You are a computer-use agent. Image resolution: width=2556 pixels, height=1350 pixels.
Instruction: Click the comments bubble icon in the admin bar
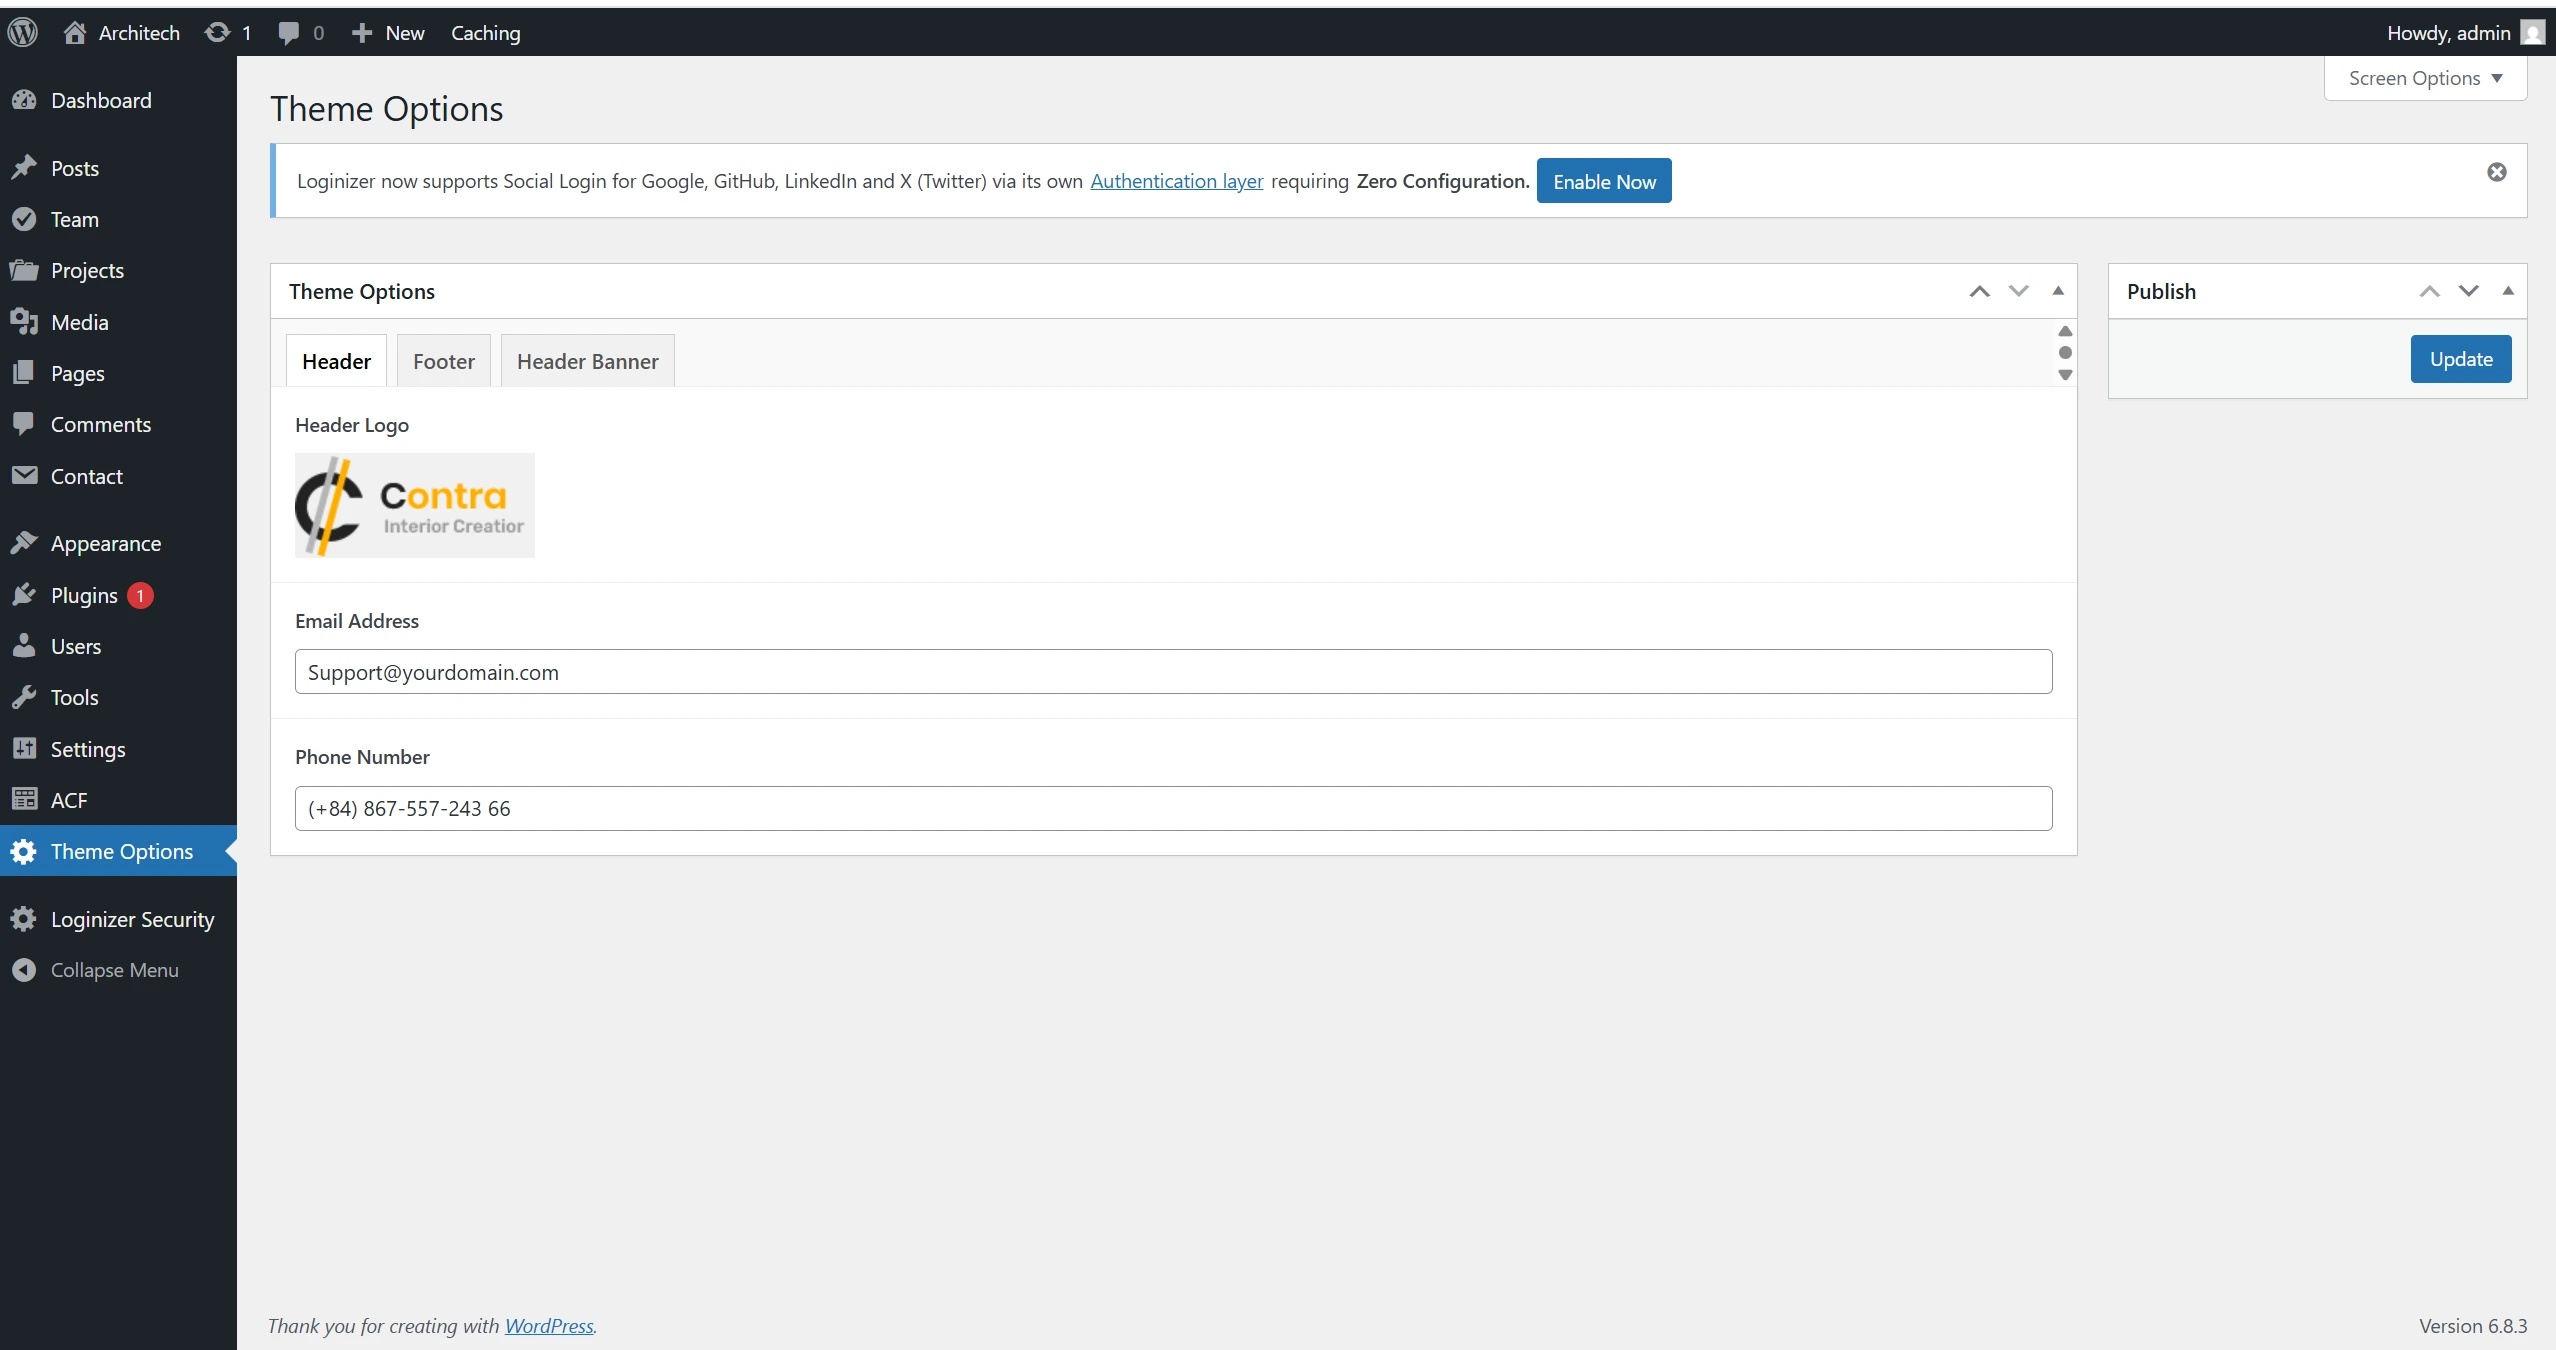pos(289,32)
